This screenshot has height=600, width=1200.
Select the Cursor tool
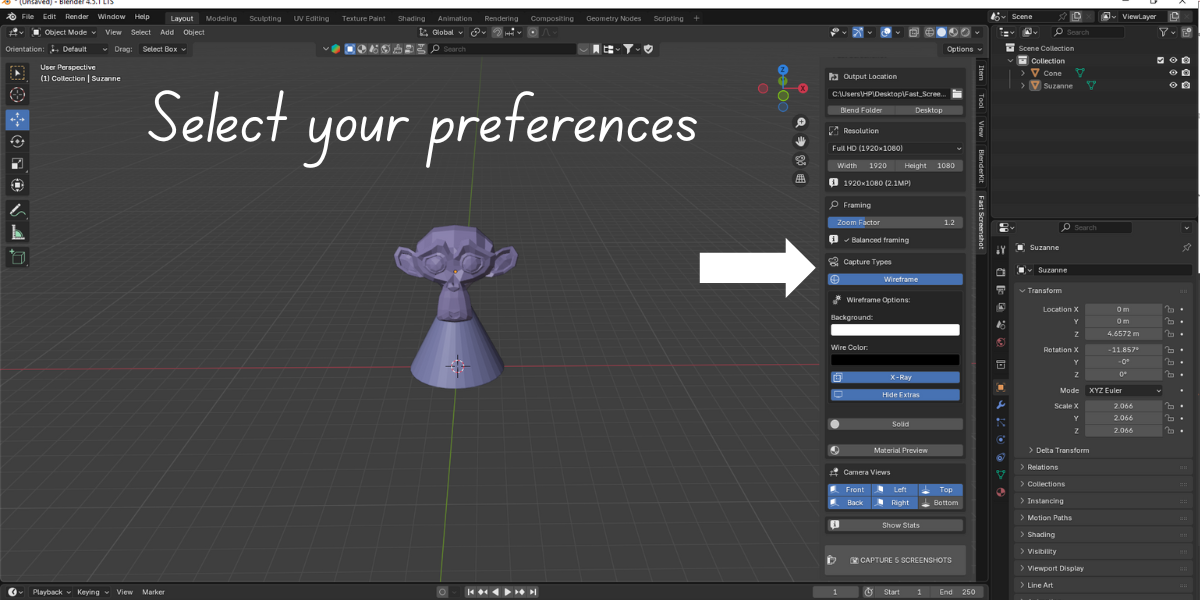tap(18, 95)
